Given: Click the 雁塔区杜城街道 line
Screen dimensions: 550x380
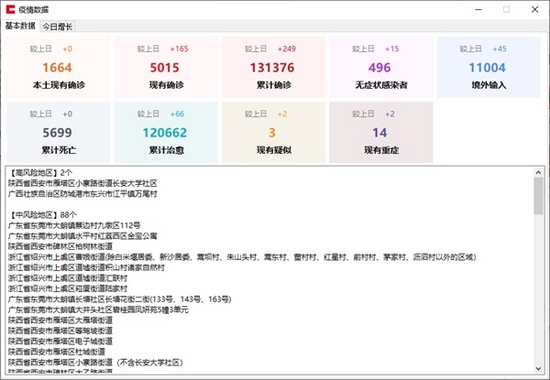Looking at the screenshot, I should pyautogui.click(x=57, y=352).
